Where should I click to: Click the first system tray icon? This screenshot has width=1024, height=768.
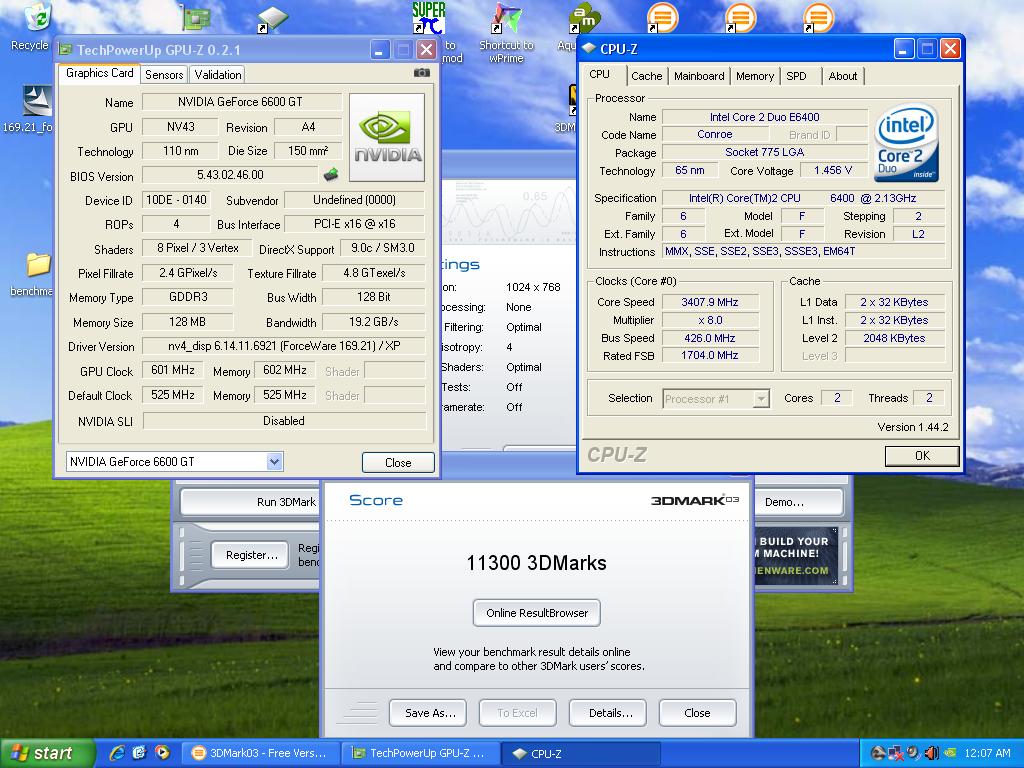pyautogui.click(x=878, y=753)
